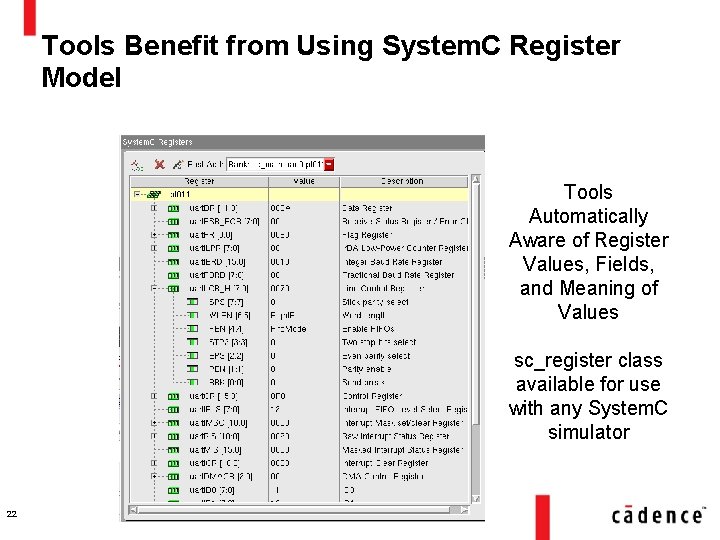Click the vertical scrollbar down arrow
Viewport: 720px width, 540px height.
[x=476, y=499]
